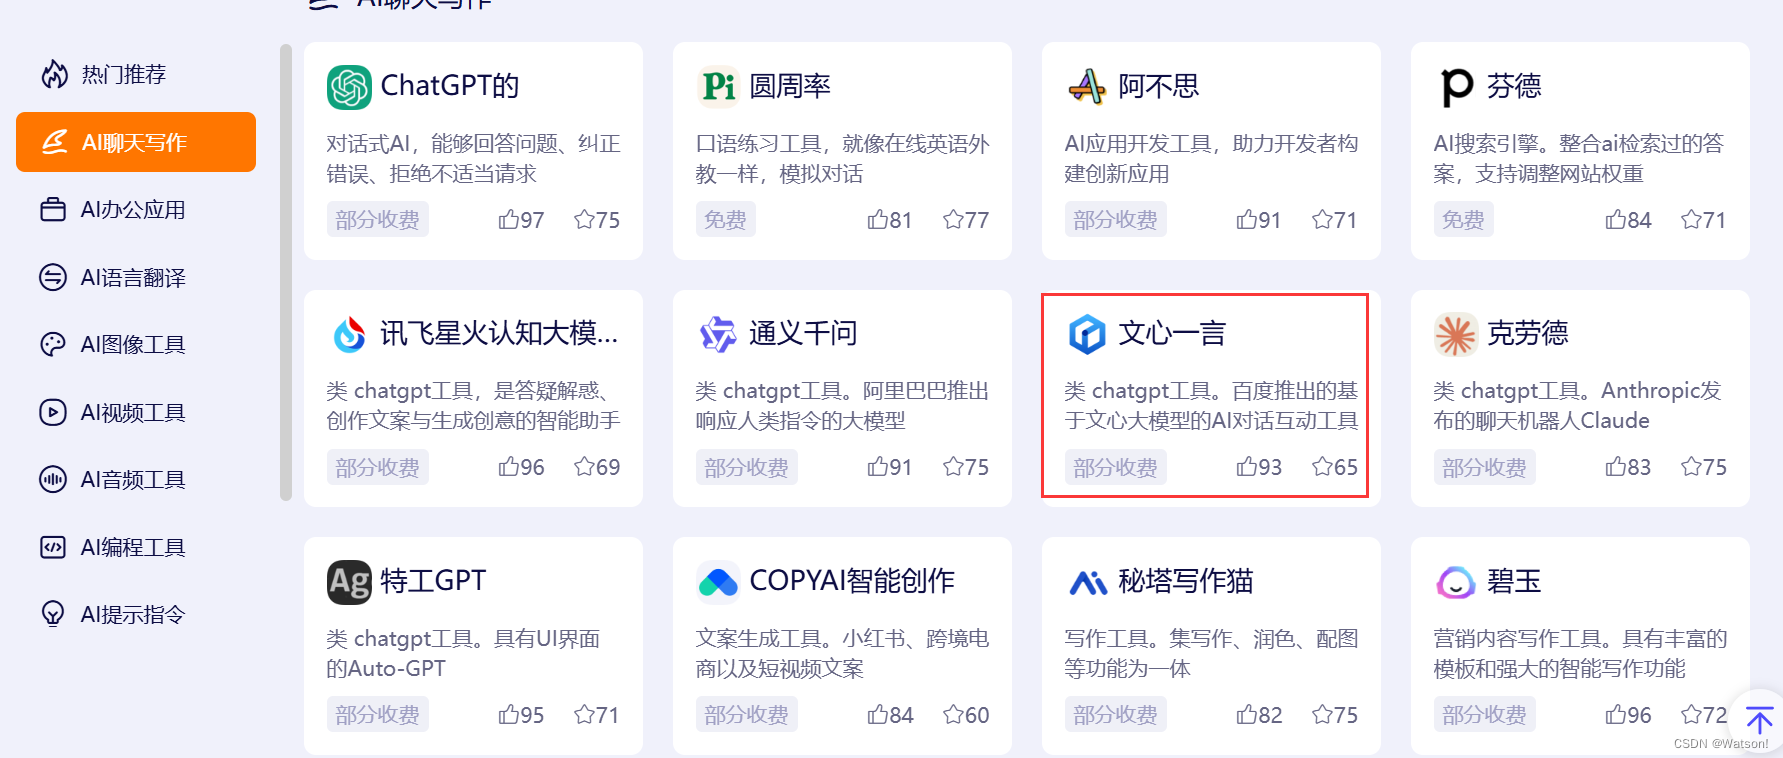
Task: Favorite the 阿不思 card star
Action: (1335, 220)
